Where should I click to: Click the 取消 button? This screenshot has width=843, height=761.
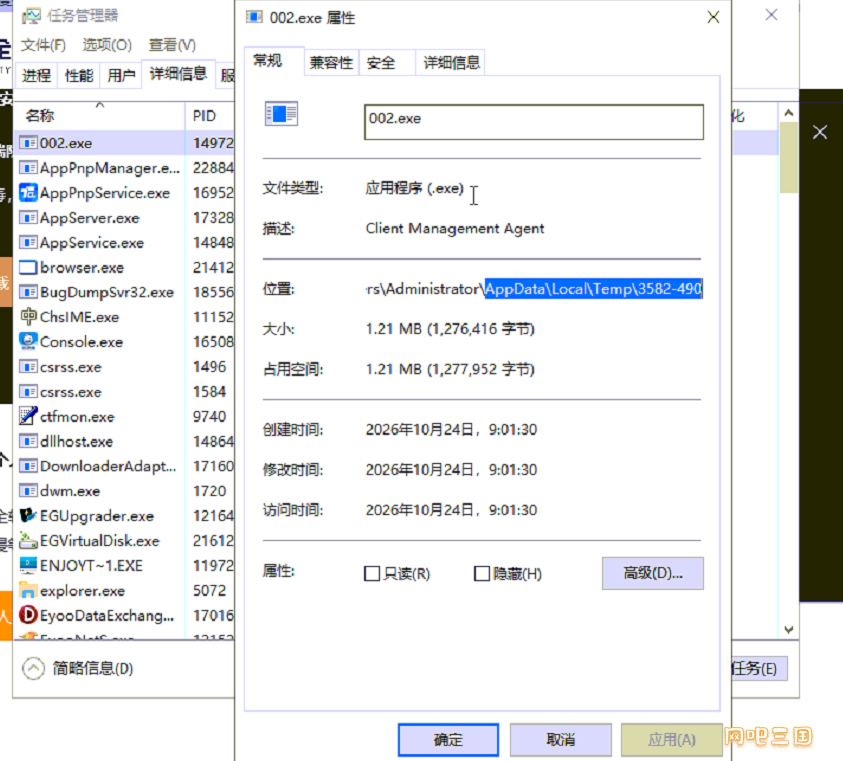click(561, 739)
